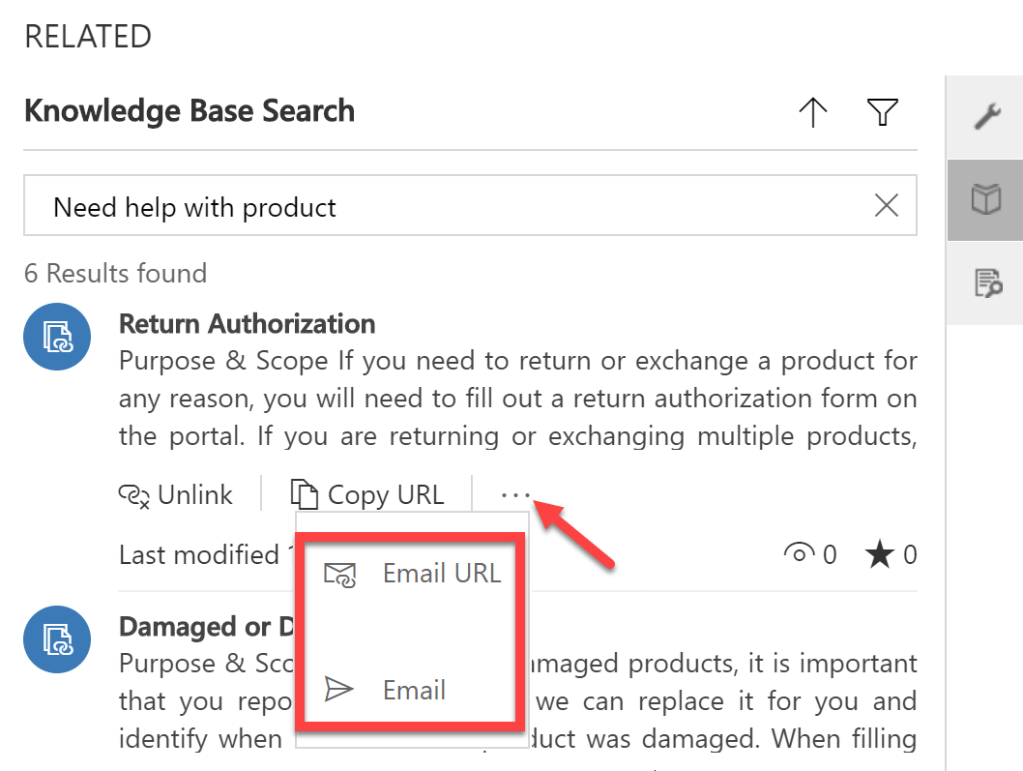Click the wrench icon in right sidebar
The width and height of the screenshot is (1023, 771).
point(986,117)
